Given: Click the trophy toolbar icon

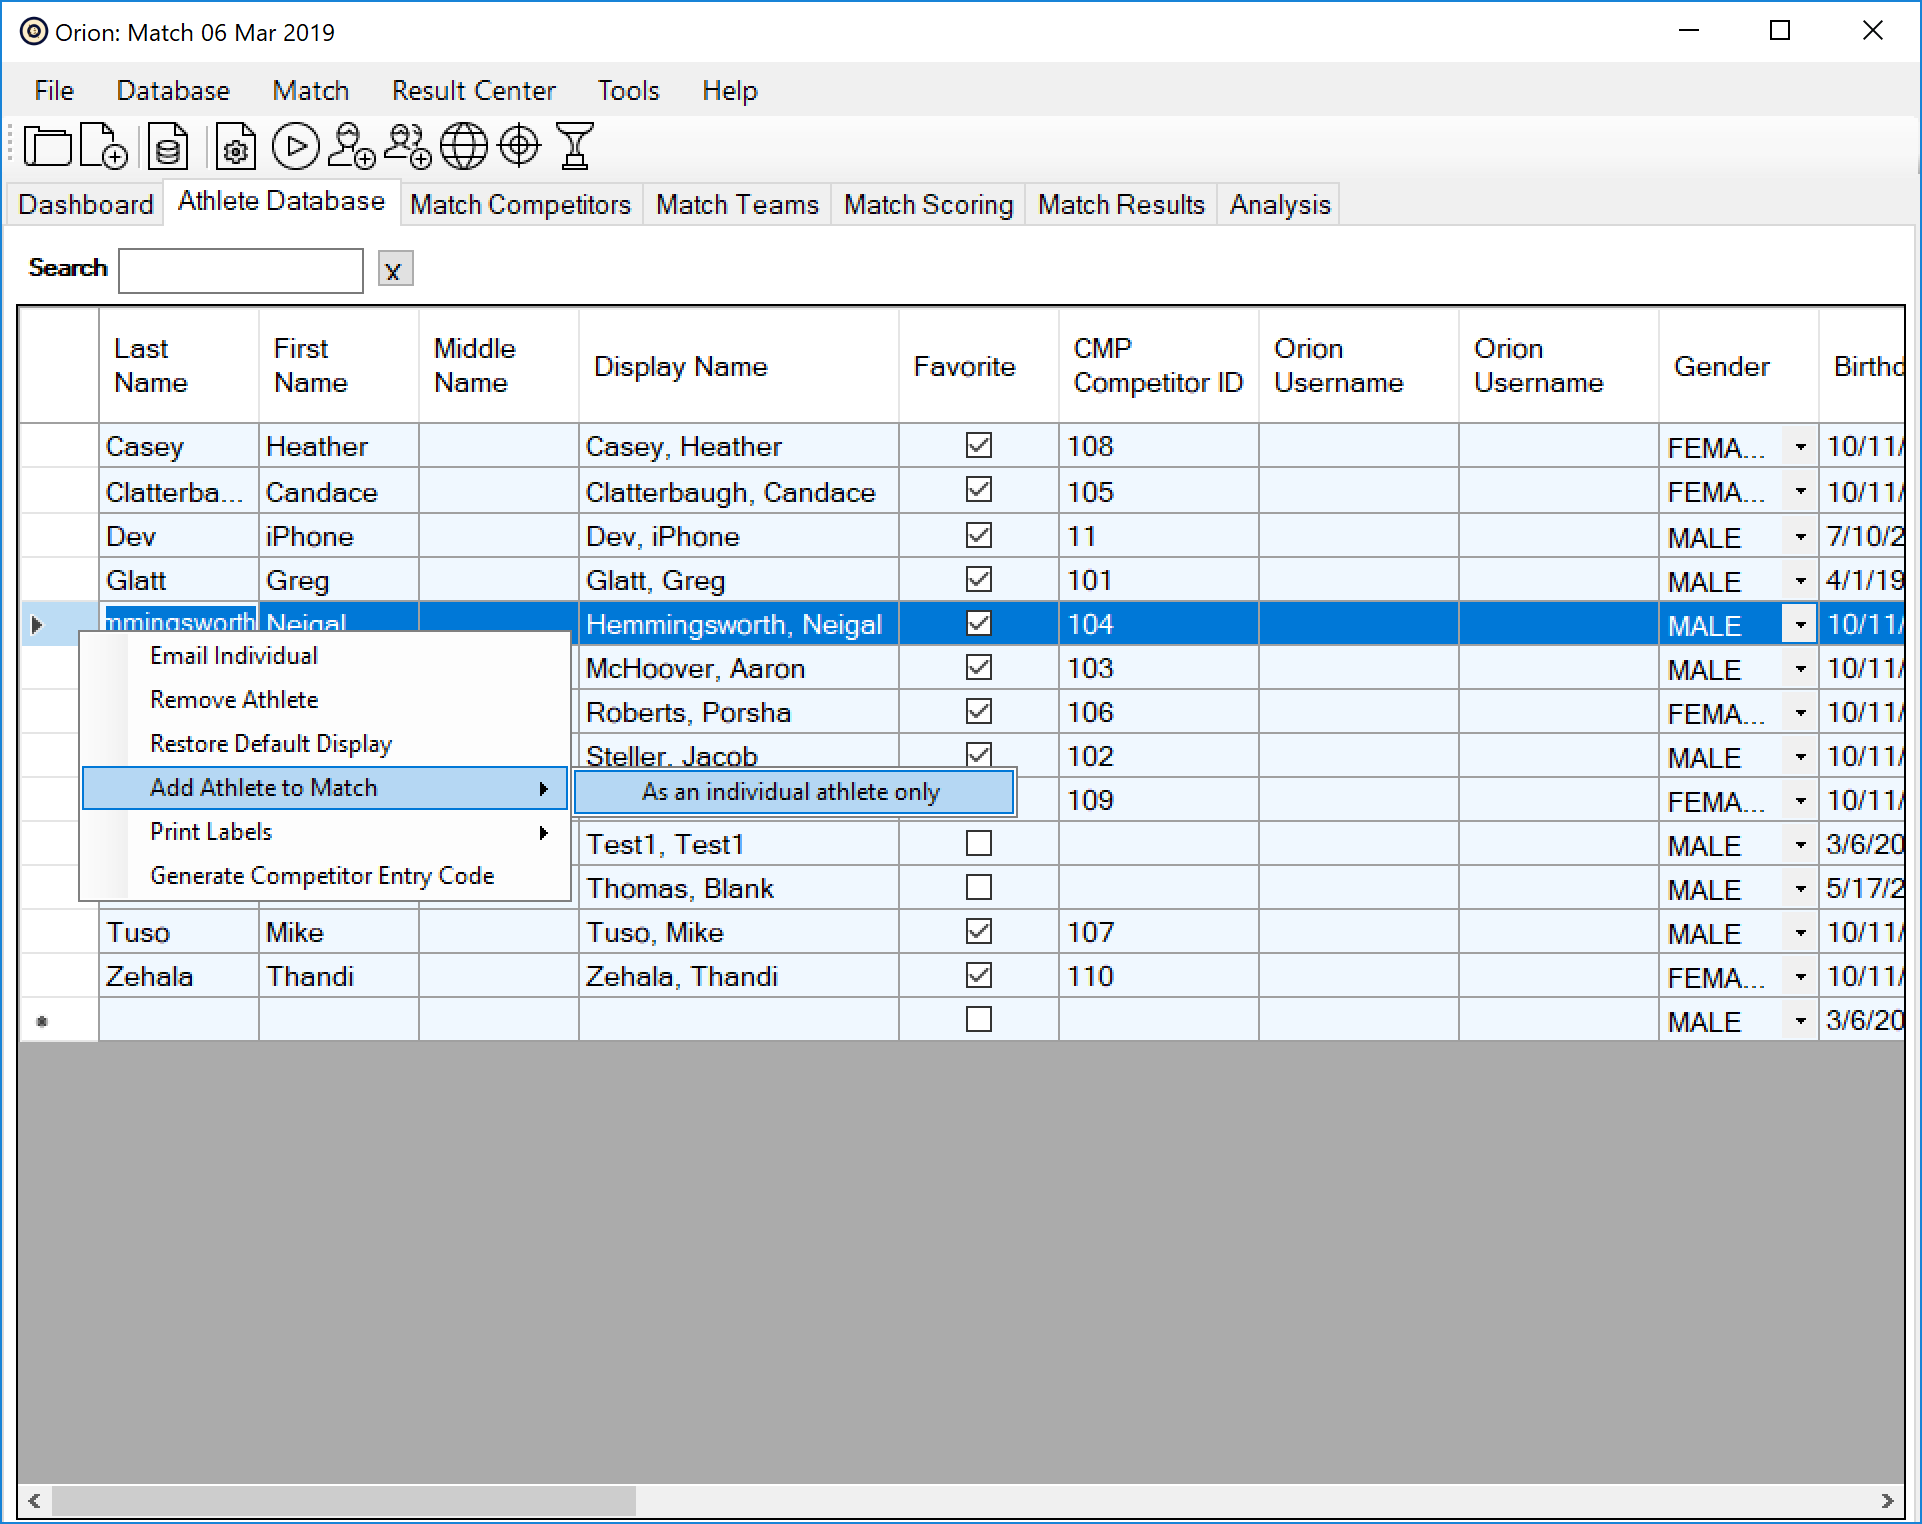Looking at the screenshot, I should pos(575,147).
